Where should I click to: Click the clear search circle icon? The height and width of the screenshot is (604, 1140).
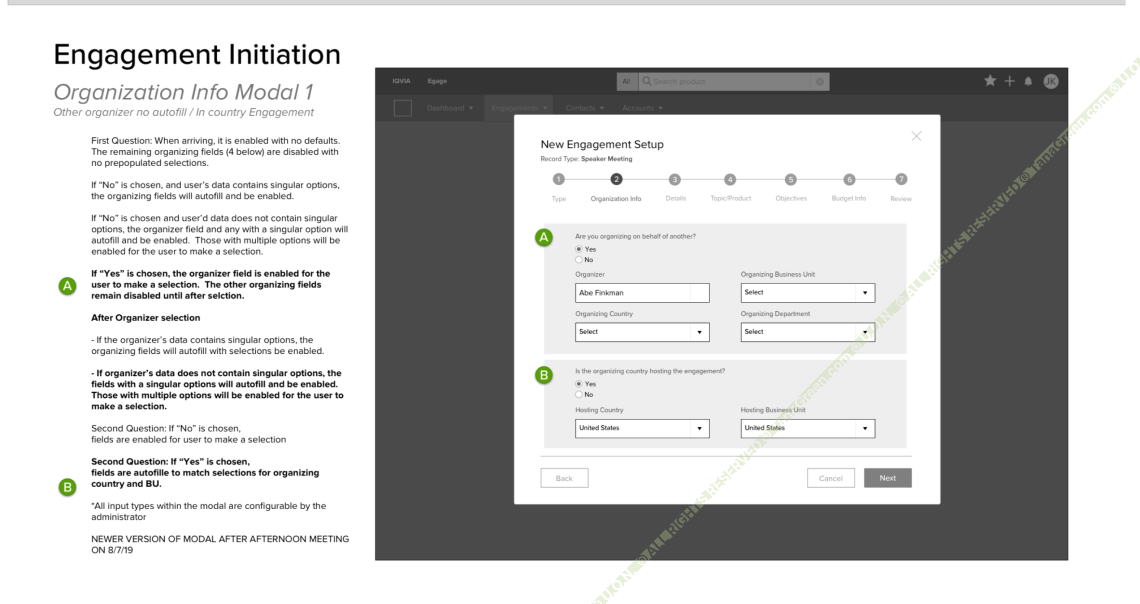tap(819, 81)
